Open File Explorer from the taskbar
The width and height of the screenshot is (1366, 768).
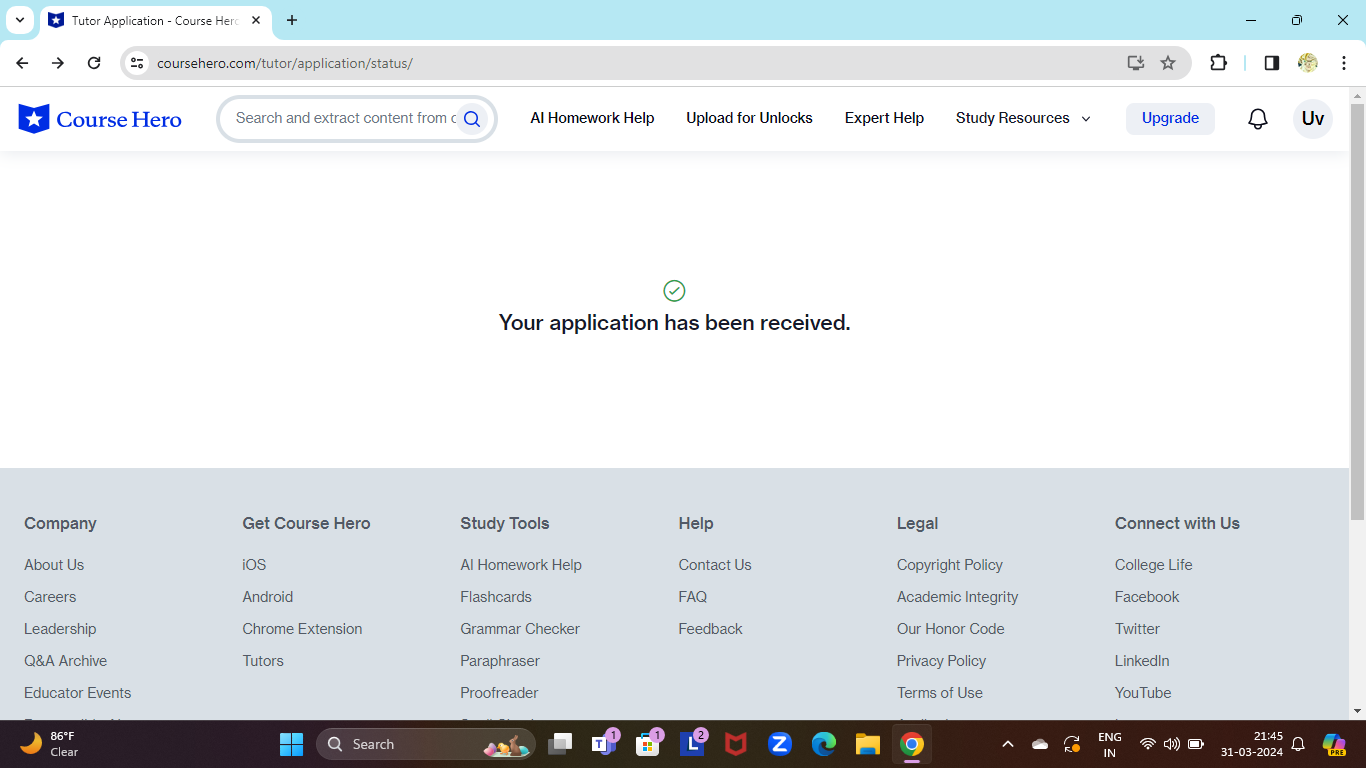point(867,744)
